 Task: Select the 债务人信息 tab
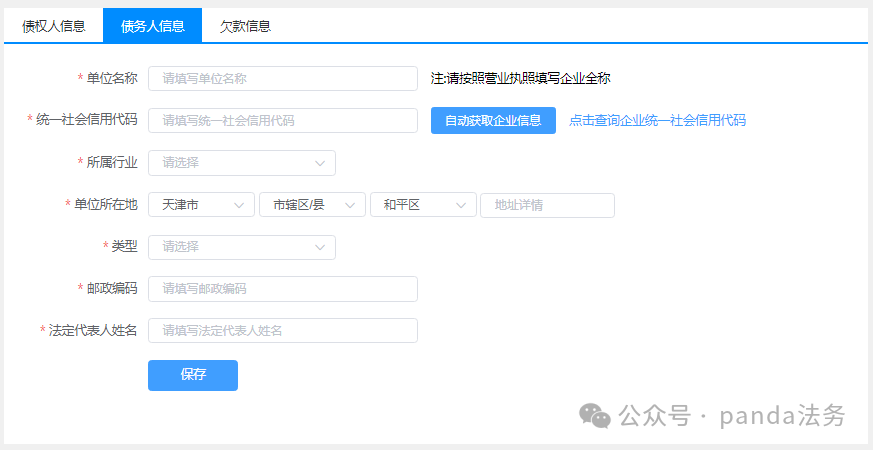[152, 26]
